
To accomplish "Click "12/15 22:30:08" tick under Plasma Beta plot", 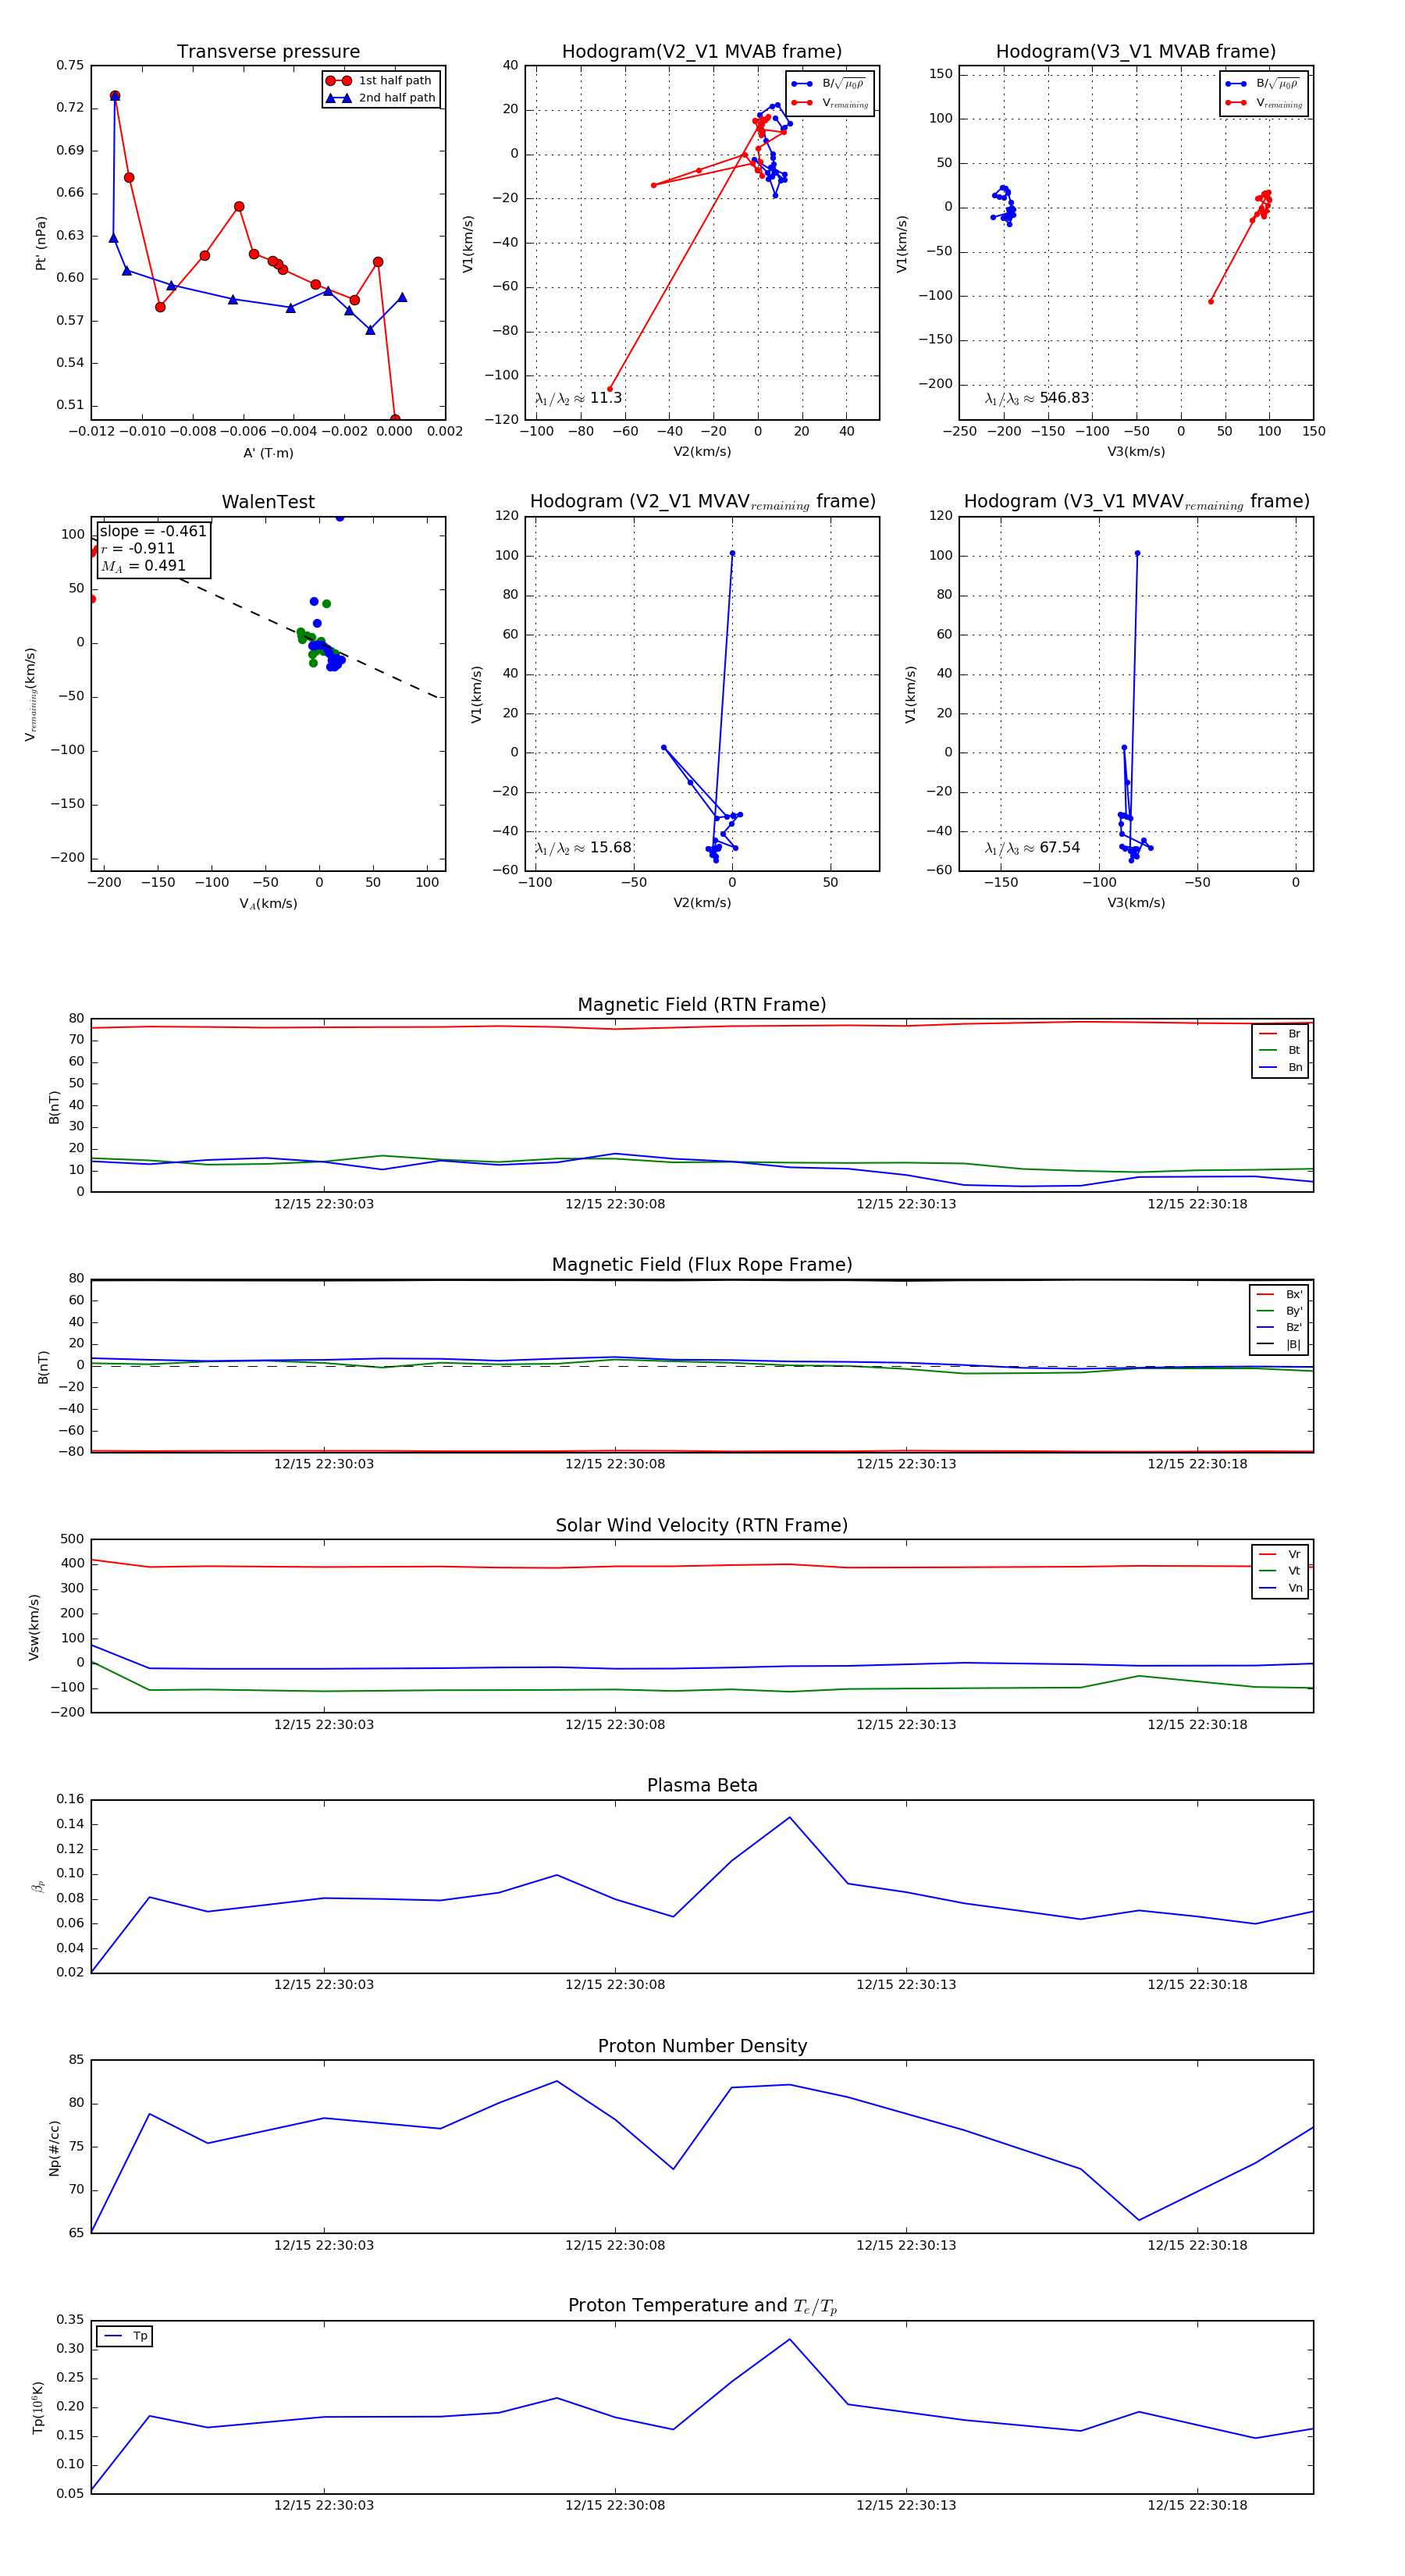I will [615, 1984].
